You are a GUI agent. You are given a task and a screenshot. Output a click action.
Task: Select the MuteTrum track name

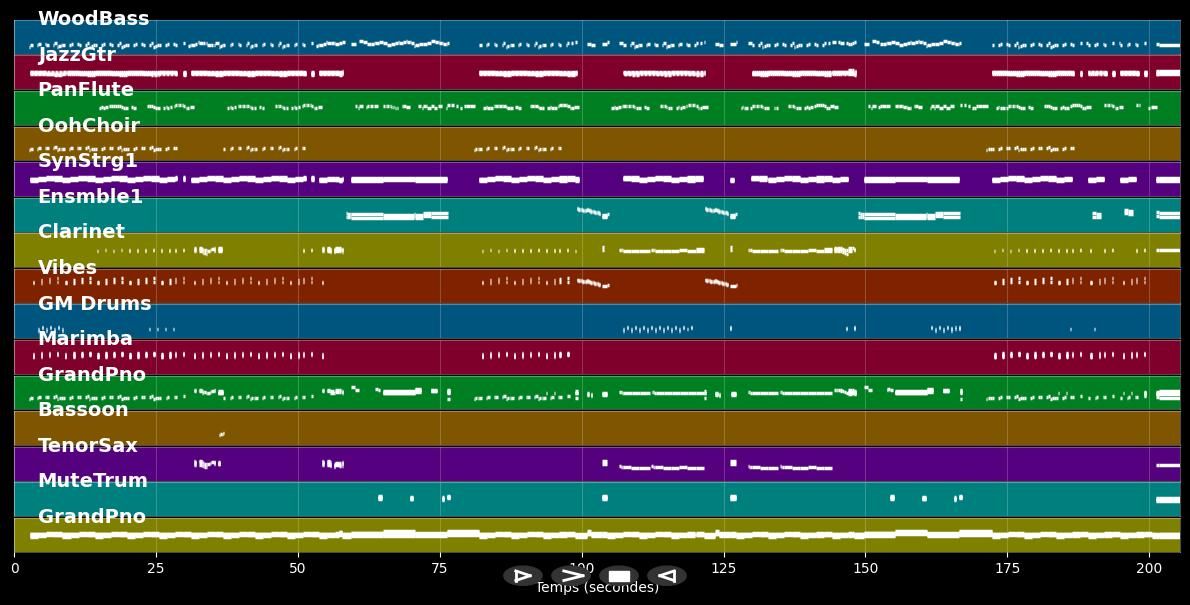click(x=93, y=481)
